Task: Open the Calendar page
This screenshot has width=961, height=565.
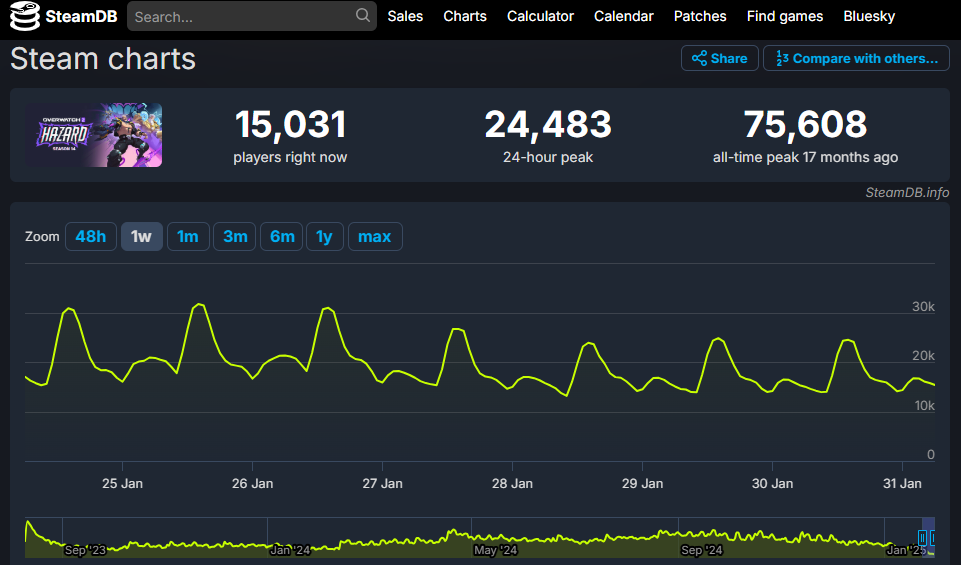Action: click(x=624, y=16)
